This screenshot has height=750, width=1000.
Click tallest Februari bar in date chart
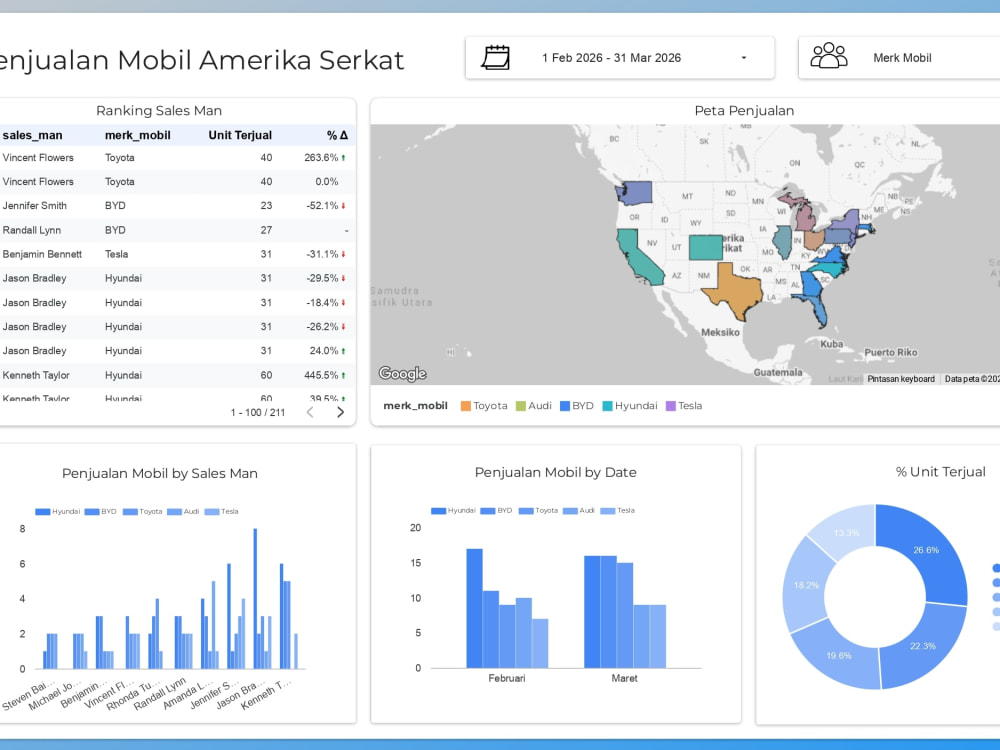(x=474, y=608)
